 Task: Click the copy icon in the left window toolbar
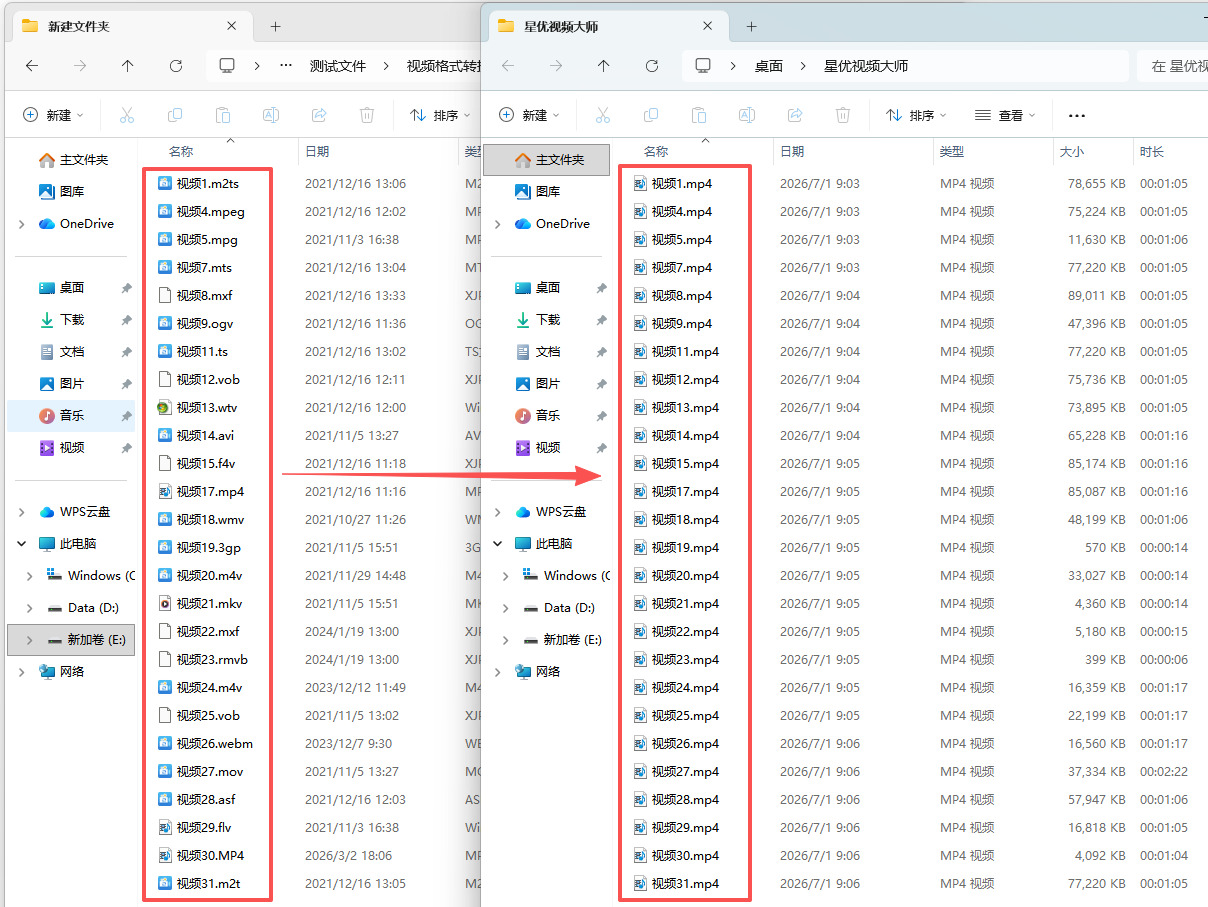coord(175,115)
